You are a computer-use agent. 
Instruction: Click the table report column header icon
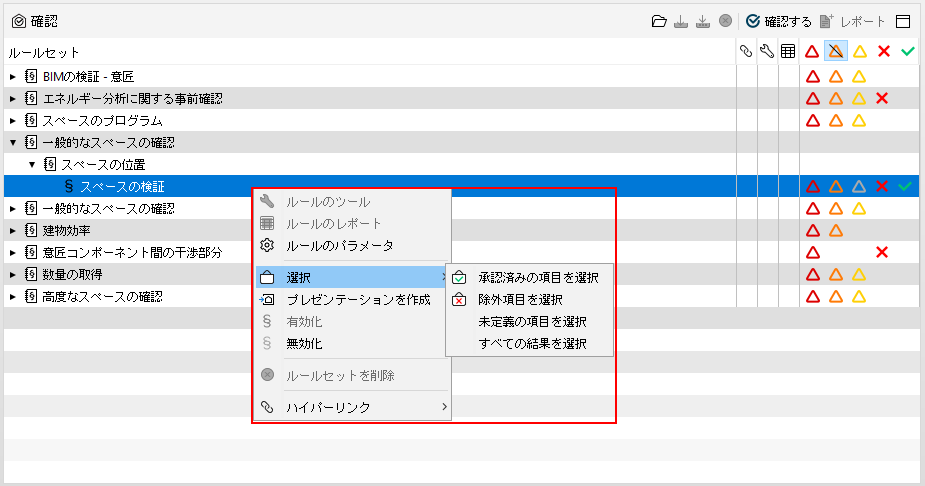click(788, 51)
